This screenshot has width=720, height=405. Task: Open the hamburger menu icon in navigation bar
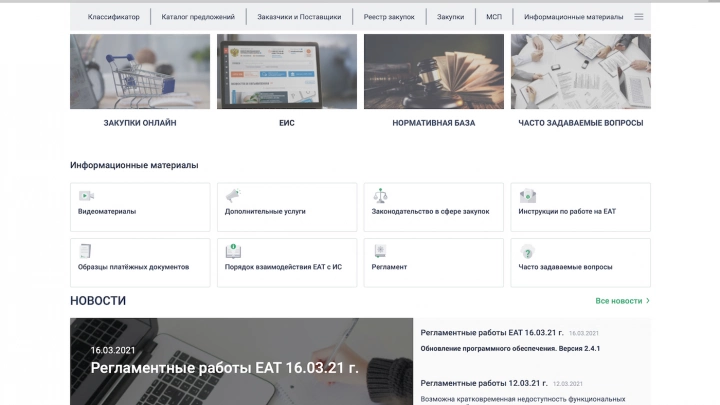[639, 17]
